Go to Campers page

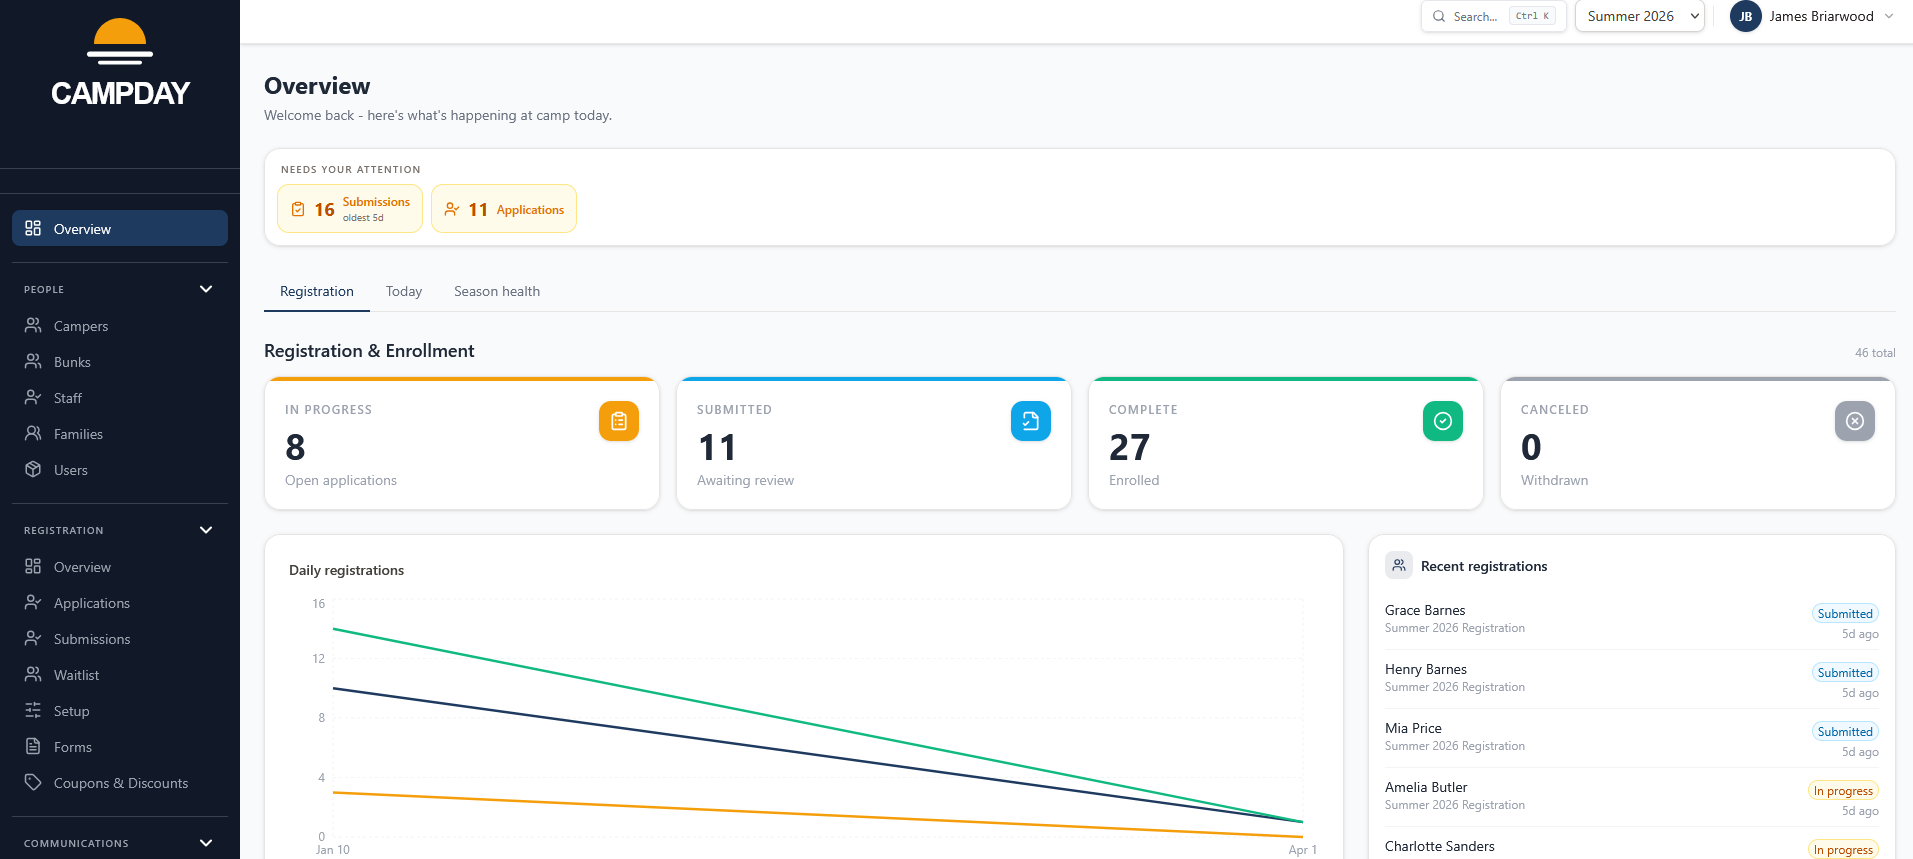[x=120, y=326]
